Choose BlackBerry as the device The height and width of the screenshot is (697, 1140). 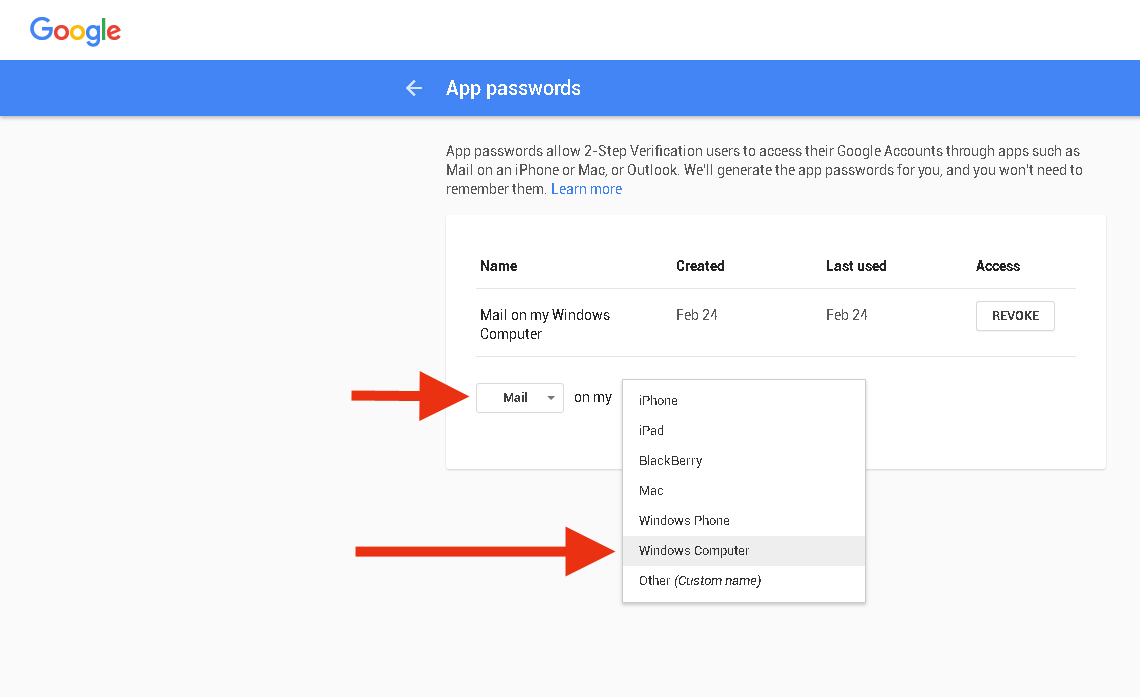[670, 460]
